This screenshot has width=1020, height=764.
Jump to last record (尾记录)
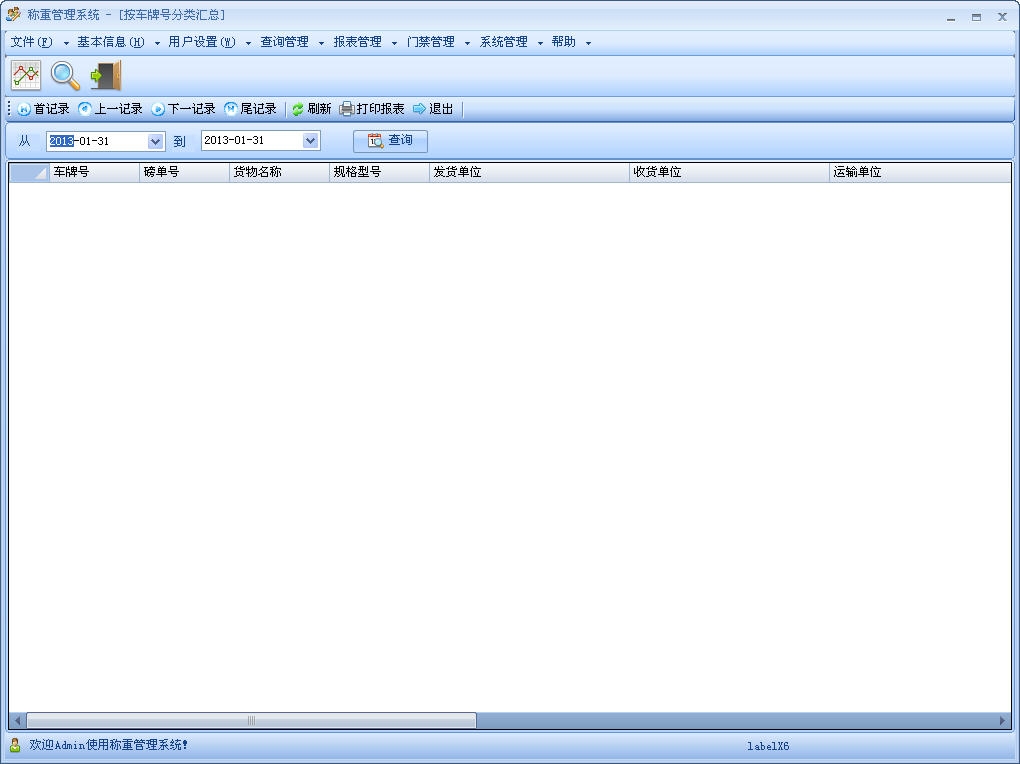pyautogui.click(x=250, y=109)
